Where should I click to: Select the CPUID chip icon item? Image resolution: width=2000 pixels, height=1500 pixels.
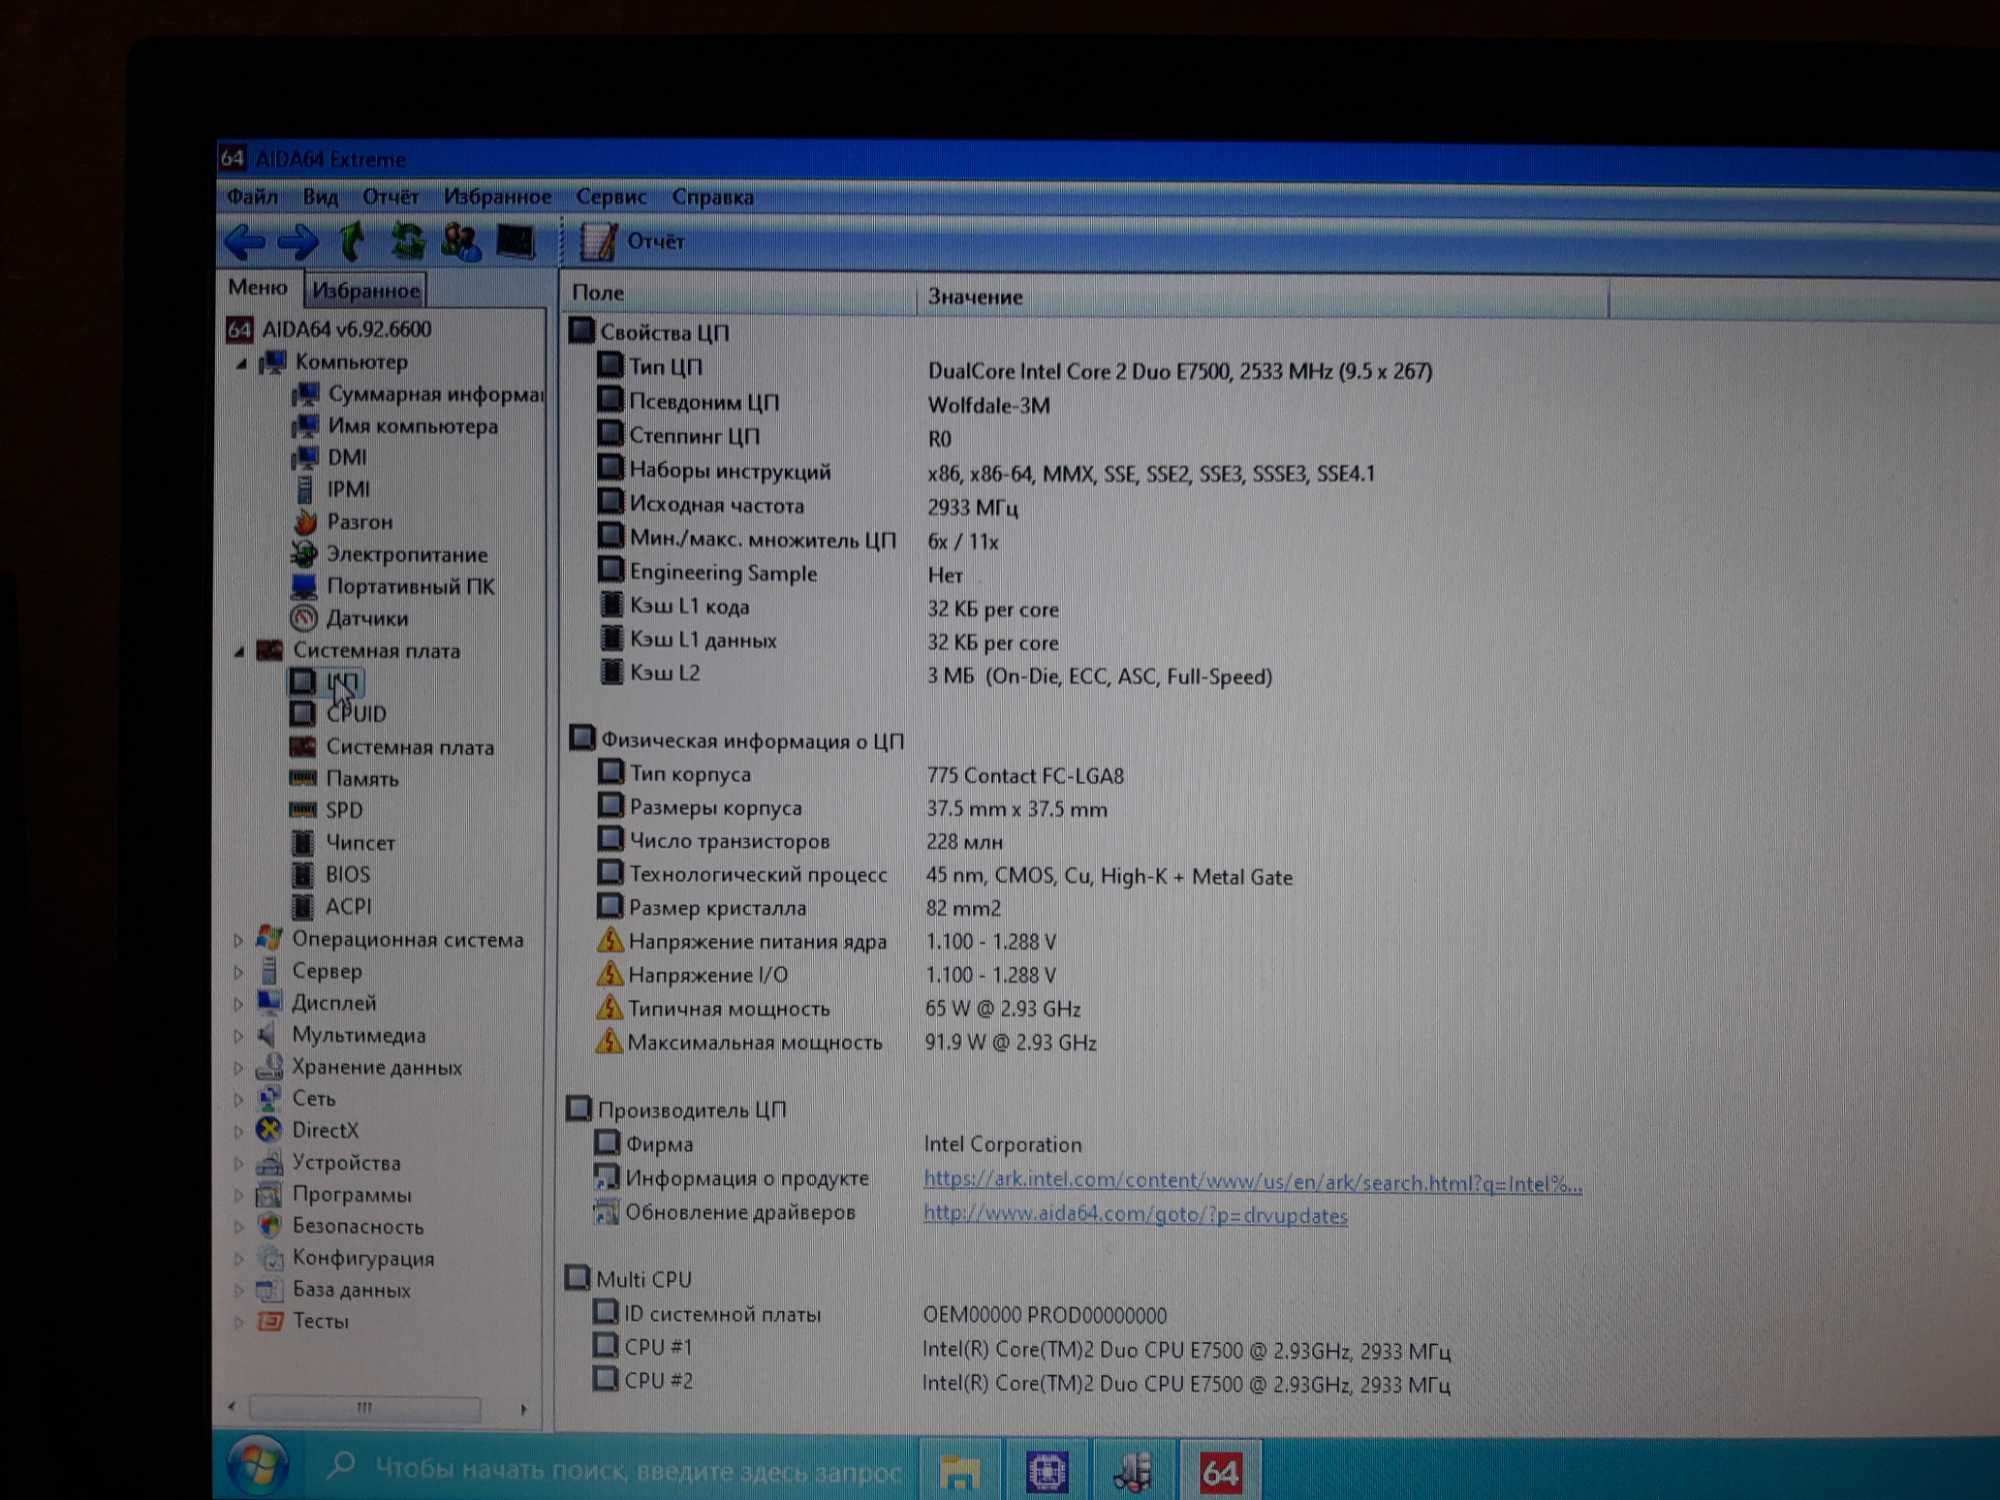[338, 714]
